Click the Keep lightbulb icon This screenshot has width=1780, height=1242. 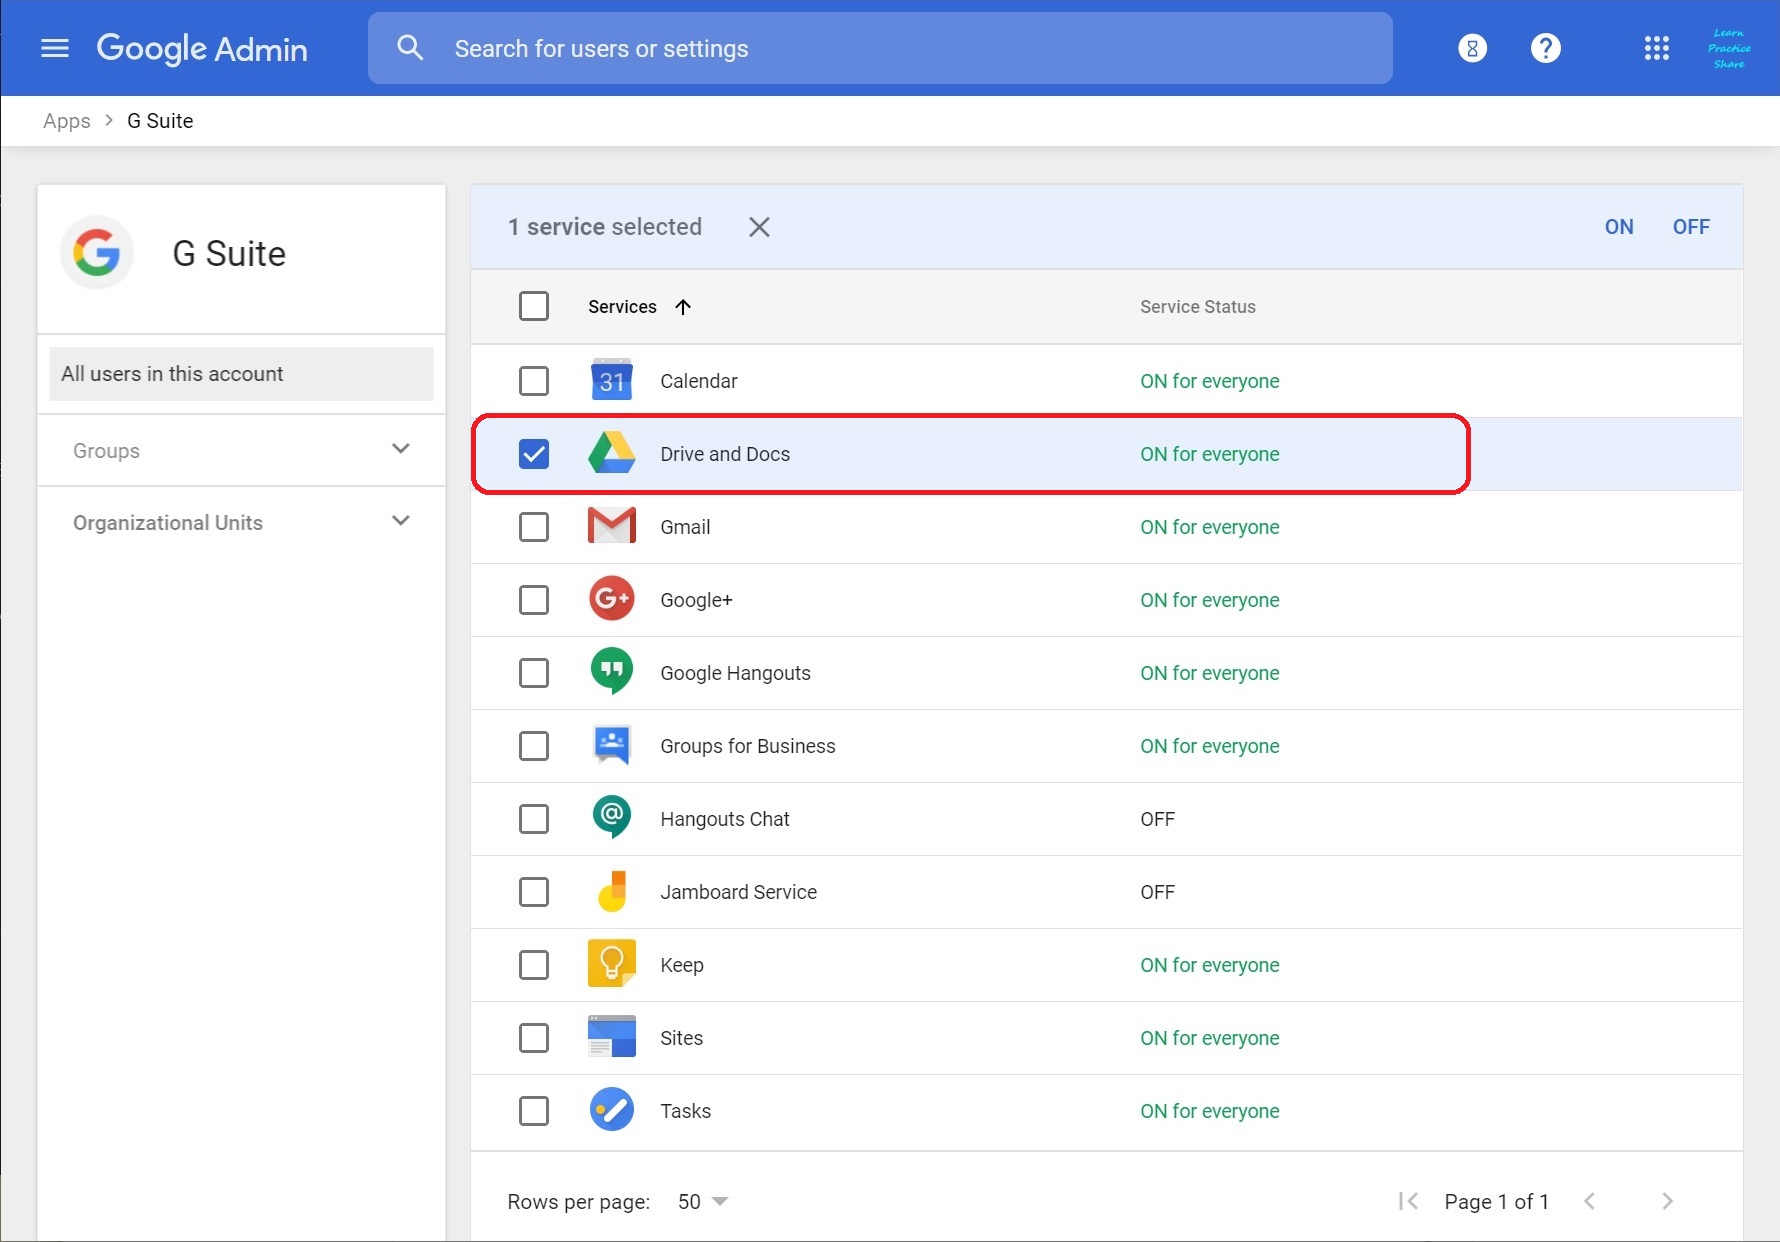click(x=612, y=964)
